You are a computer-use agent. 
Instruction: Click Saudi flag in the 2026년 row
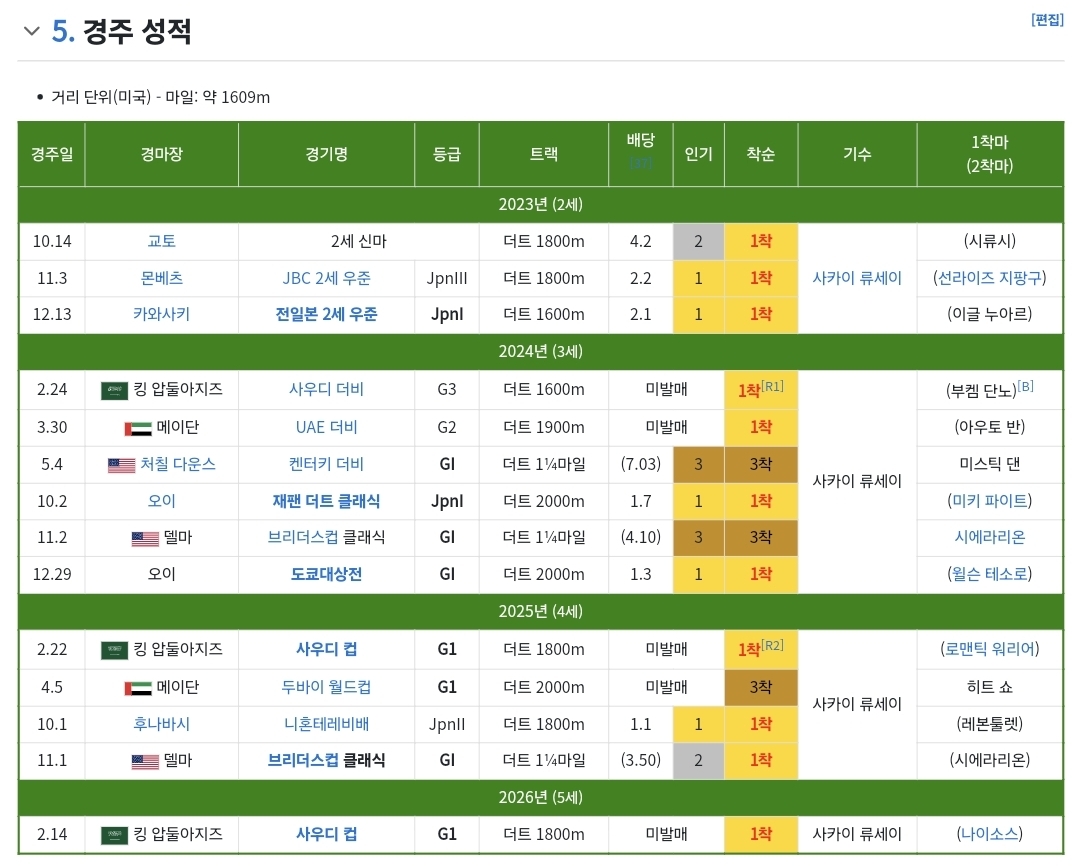[114, 835]
